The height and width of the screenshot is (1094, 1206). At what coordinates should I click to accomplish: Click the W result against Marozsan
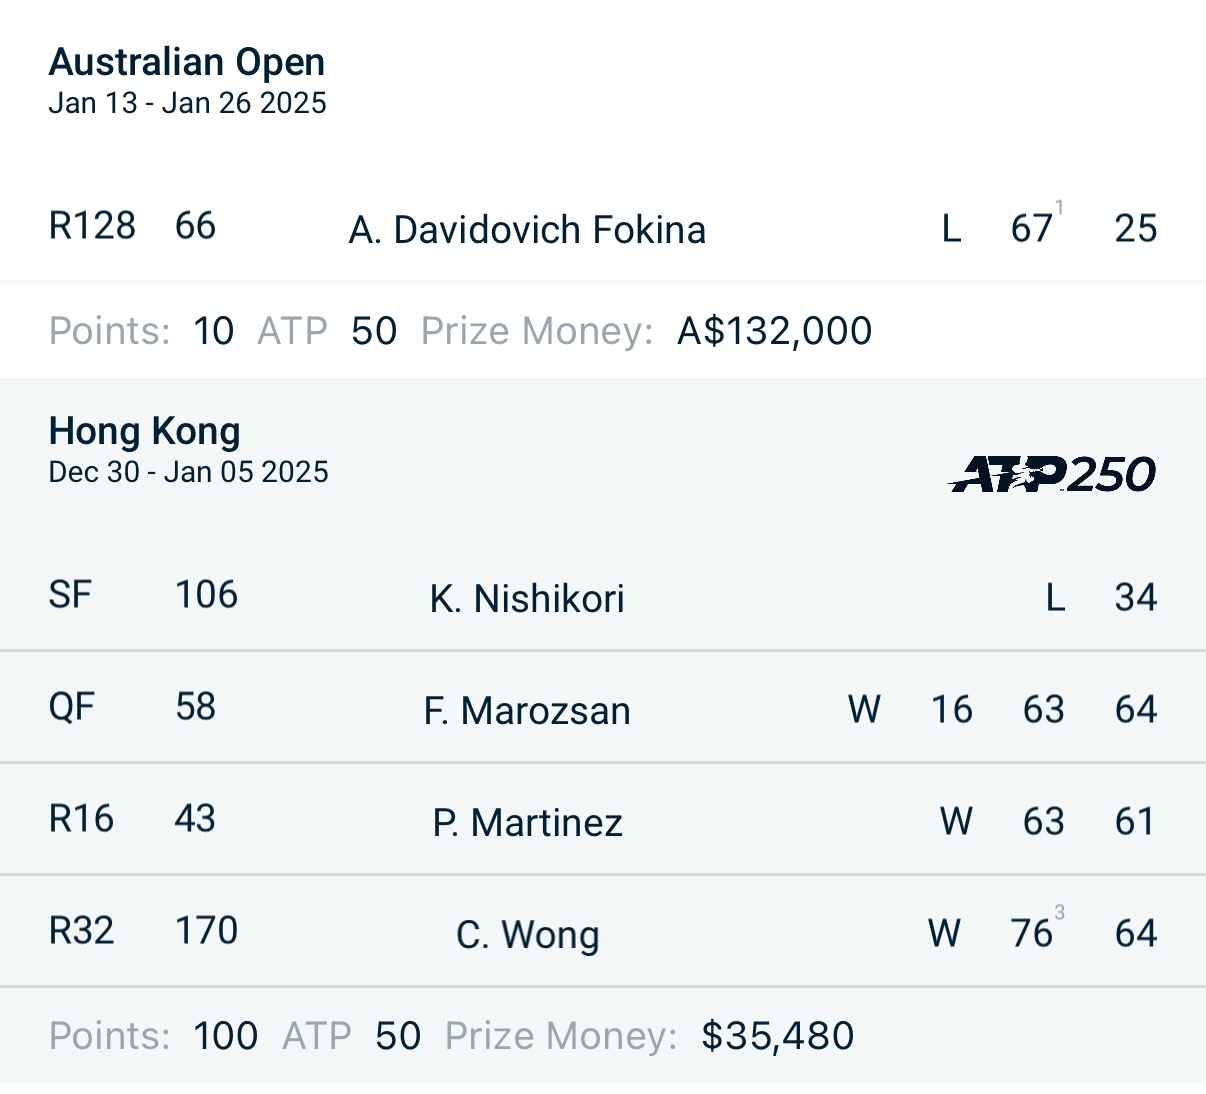(864, 710)
